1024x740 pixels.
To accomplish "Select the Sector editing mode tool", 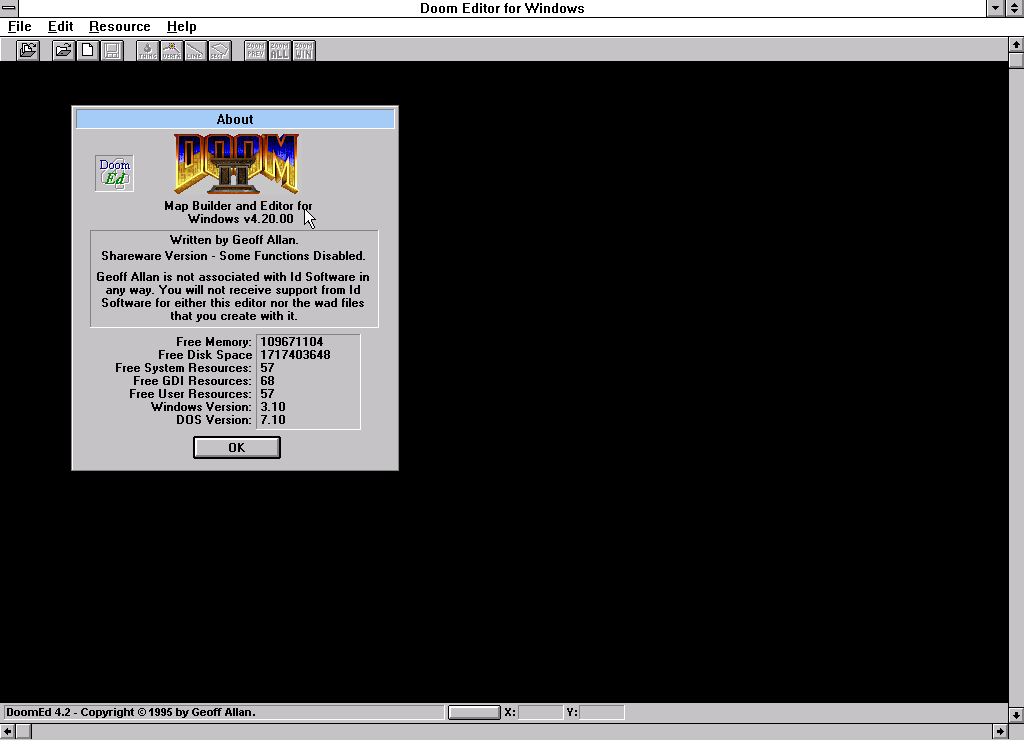I will point(219,50).
